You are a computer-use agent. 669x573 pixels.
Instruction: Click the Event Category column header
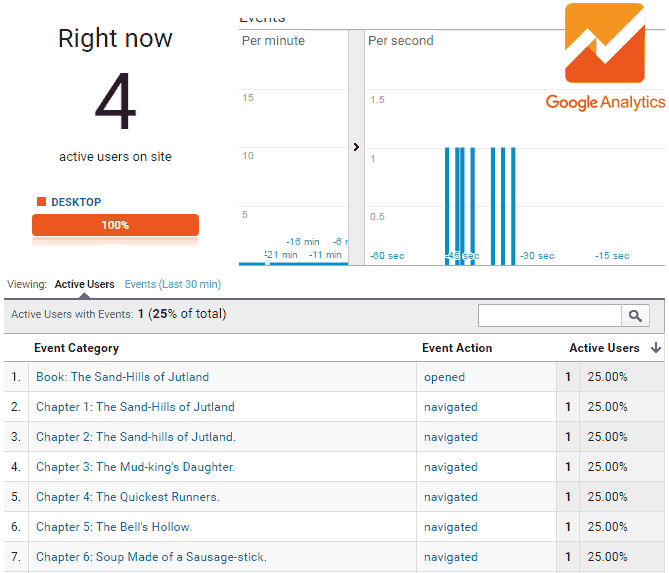coord(76,348)
